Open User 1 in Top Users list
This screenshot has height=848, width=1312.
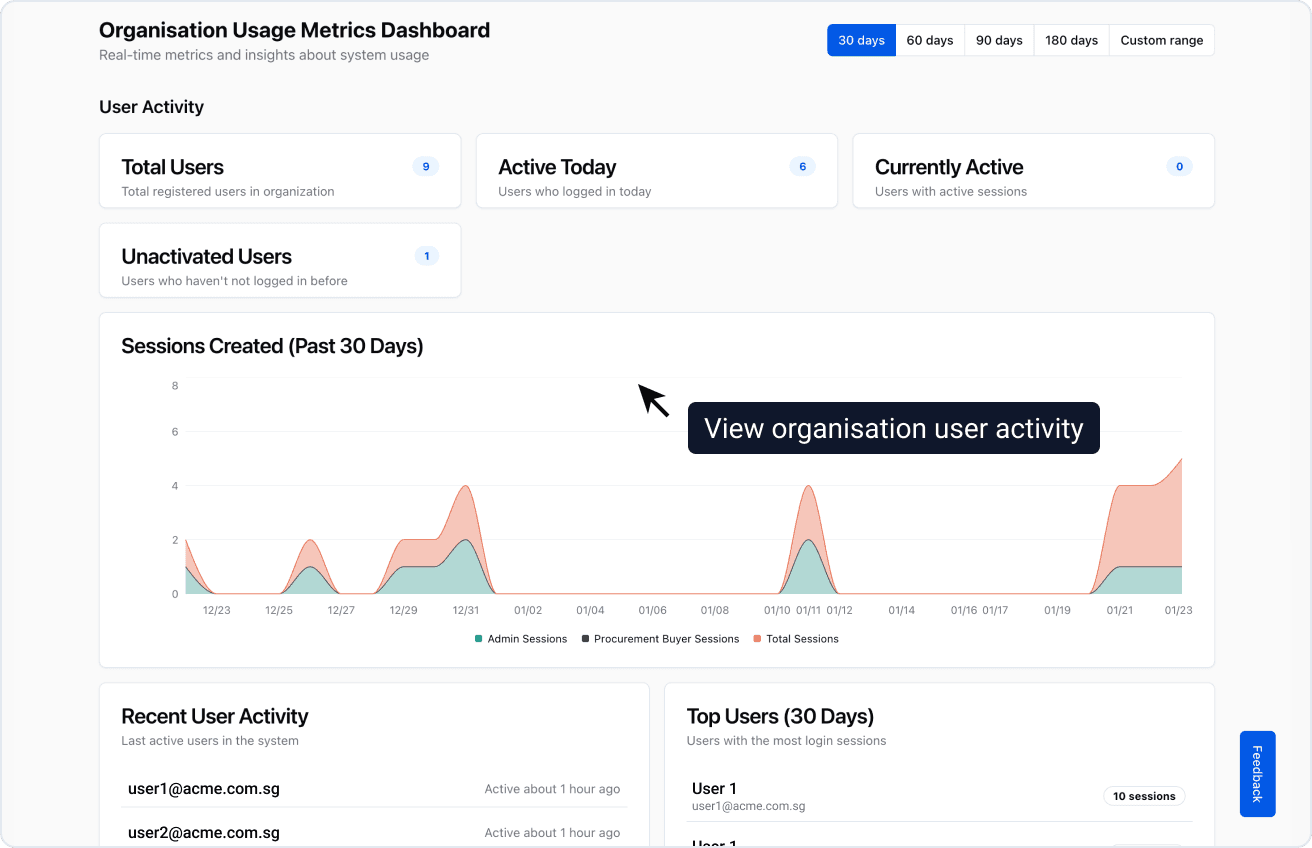point(714,789)
